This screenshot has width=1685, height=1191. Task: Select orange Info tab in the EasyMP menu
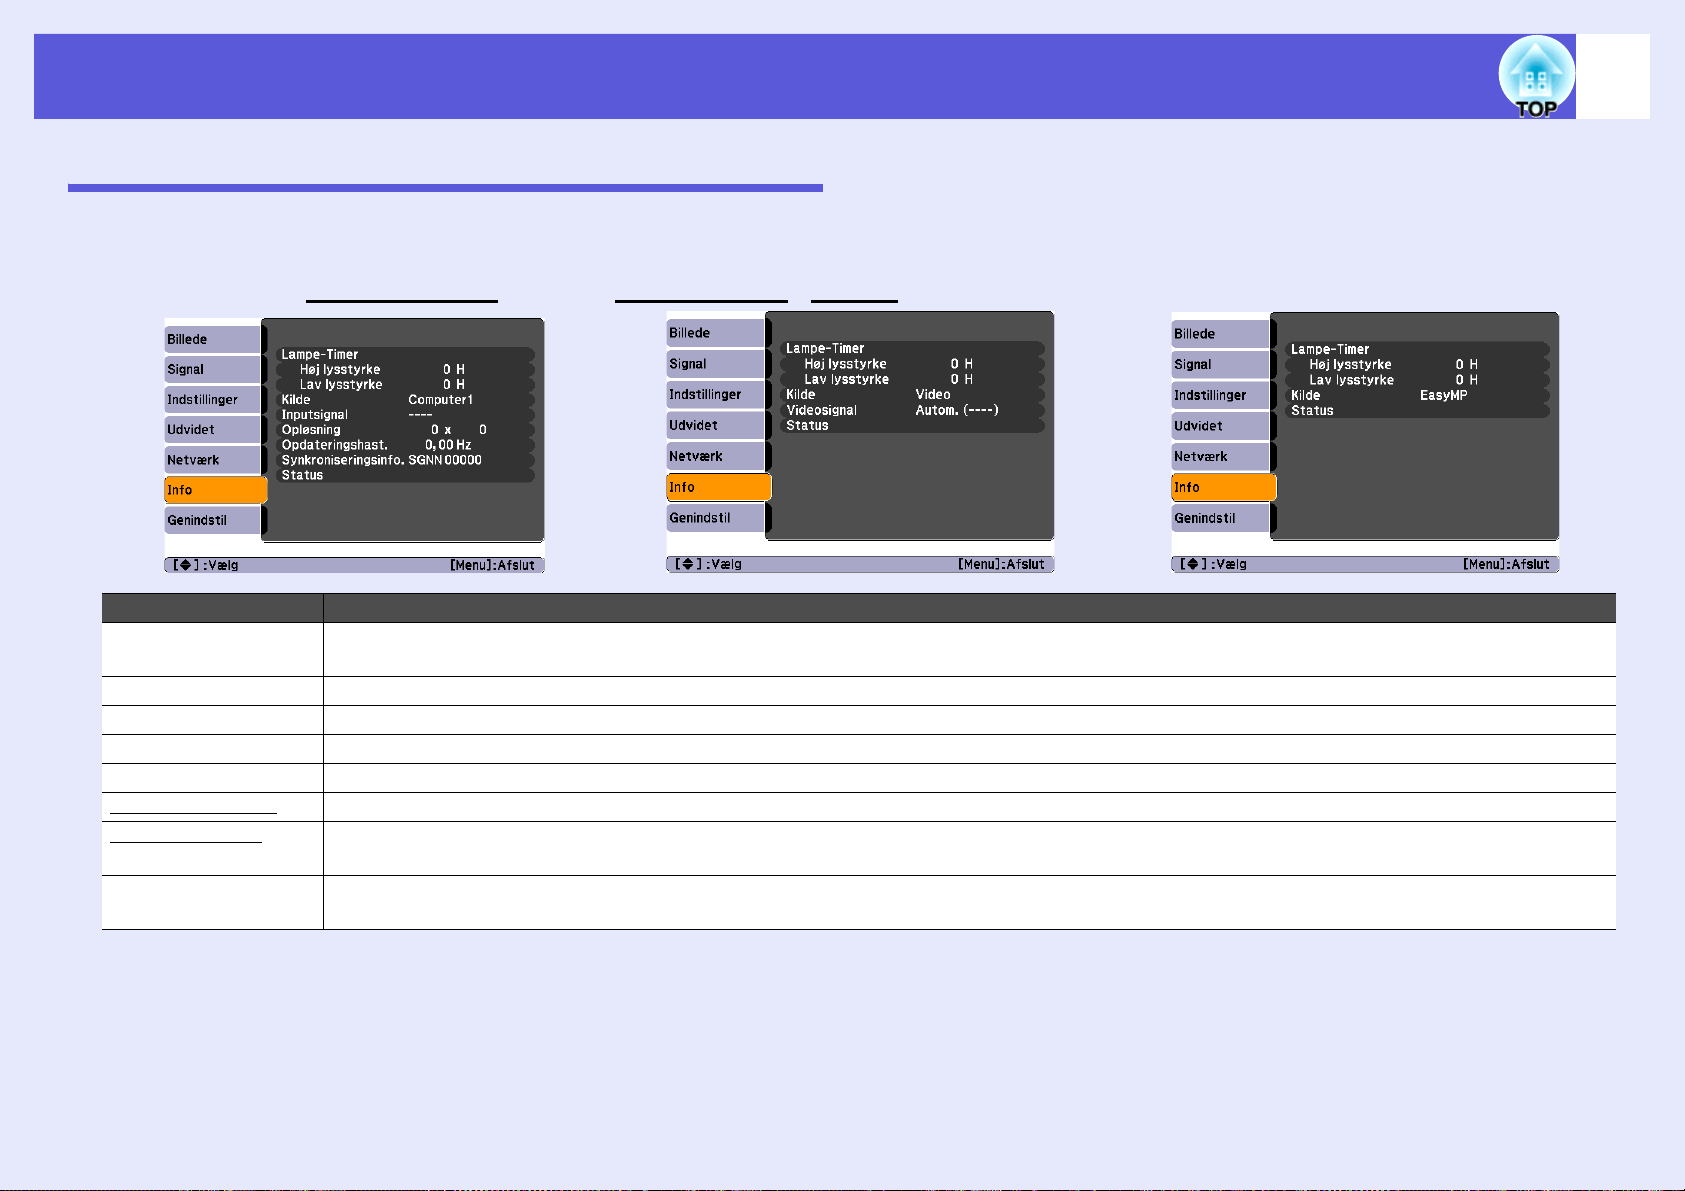(1224, 487)
